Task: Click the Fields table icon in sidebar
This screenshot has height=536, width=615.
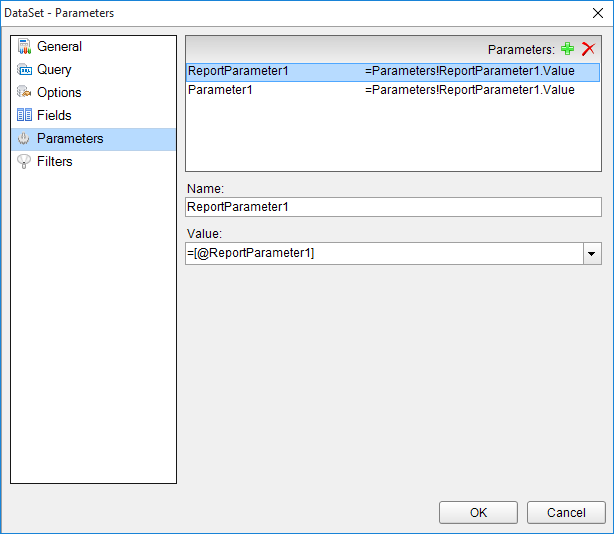Action: click(25, 116)
